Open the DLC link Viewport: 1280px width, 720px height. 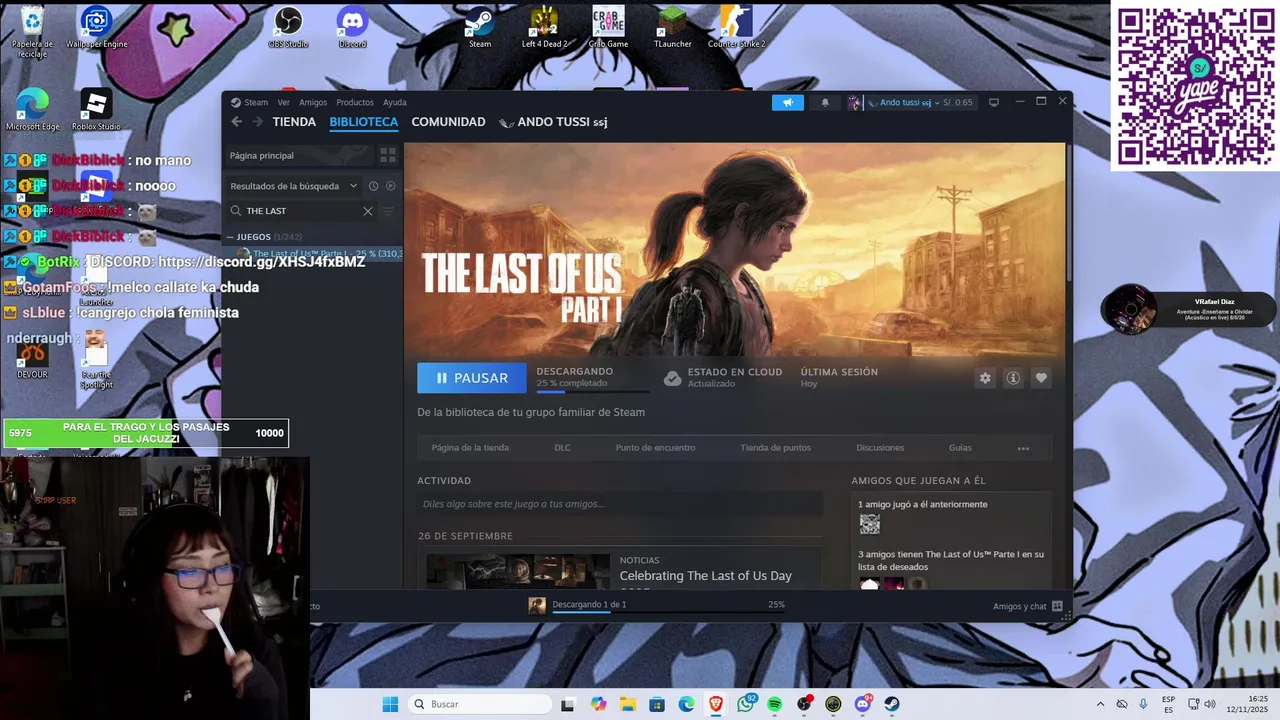(562, 448)
